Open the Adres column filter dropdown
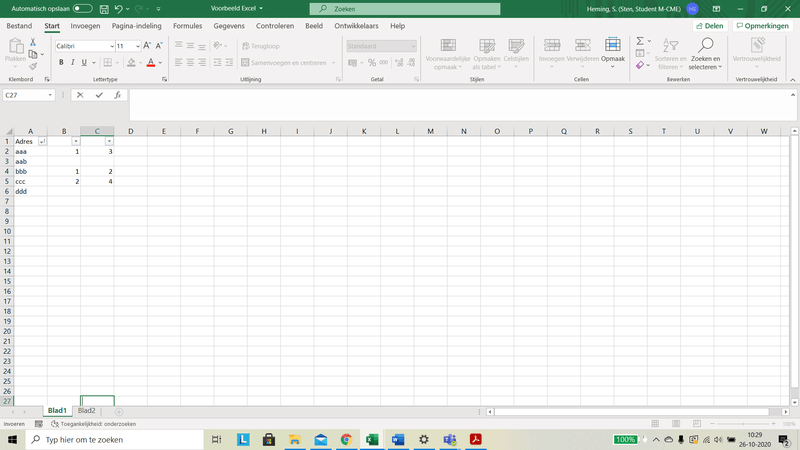 tap(42, 141)
